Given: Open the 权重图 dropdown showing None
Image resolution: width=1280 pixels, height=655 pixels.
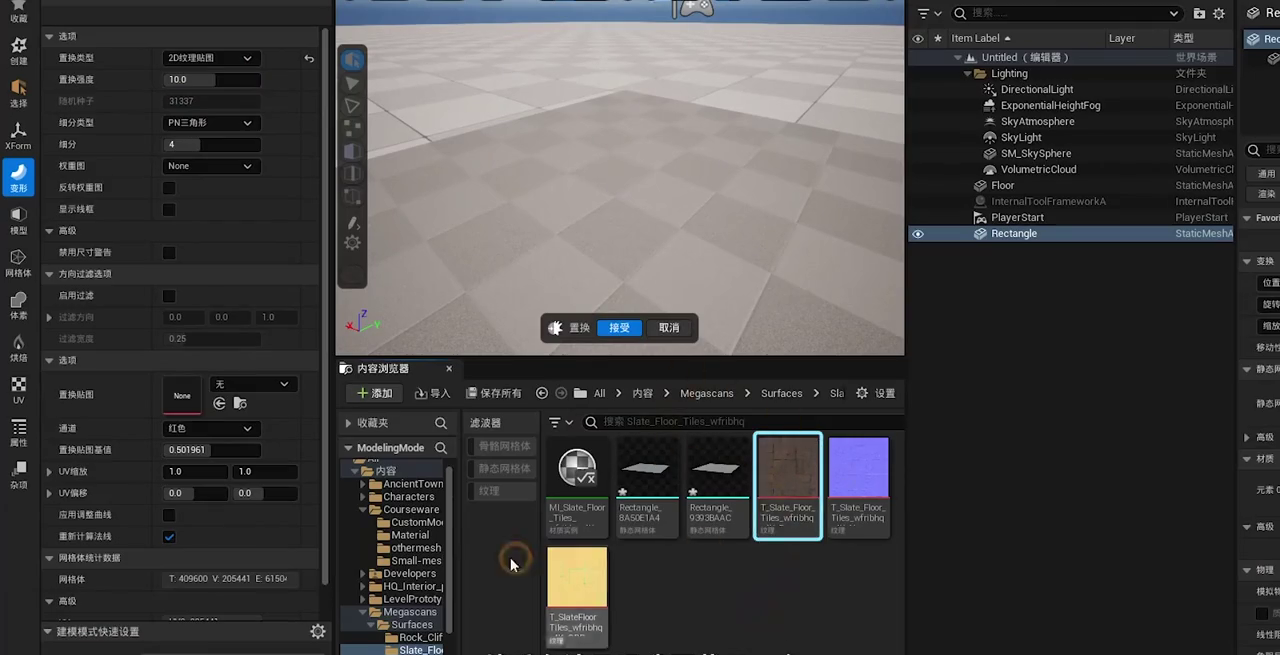Looking at the screenshot, I should 211,166.
